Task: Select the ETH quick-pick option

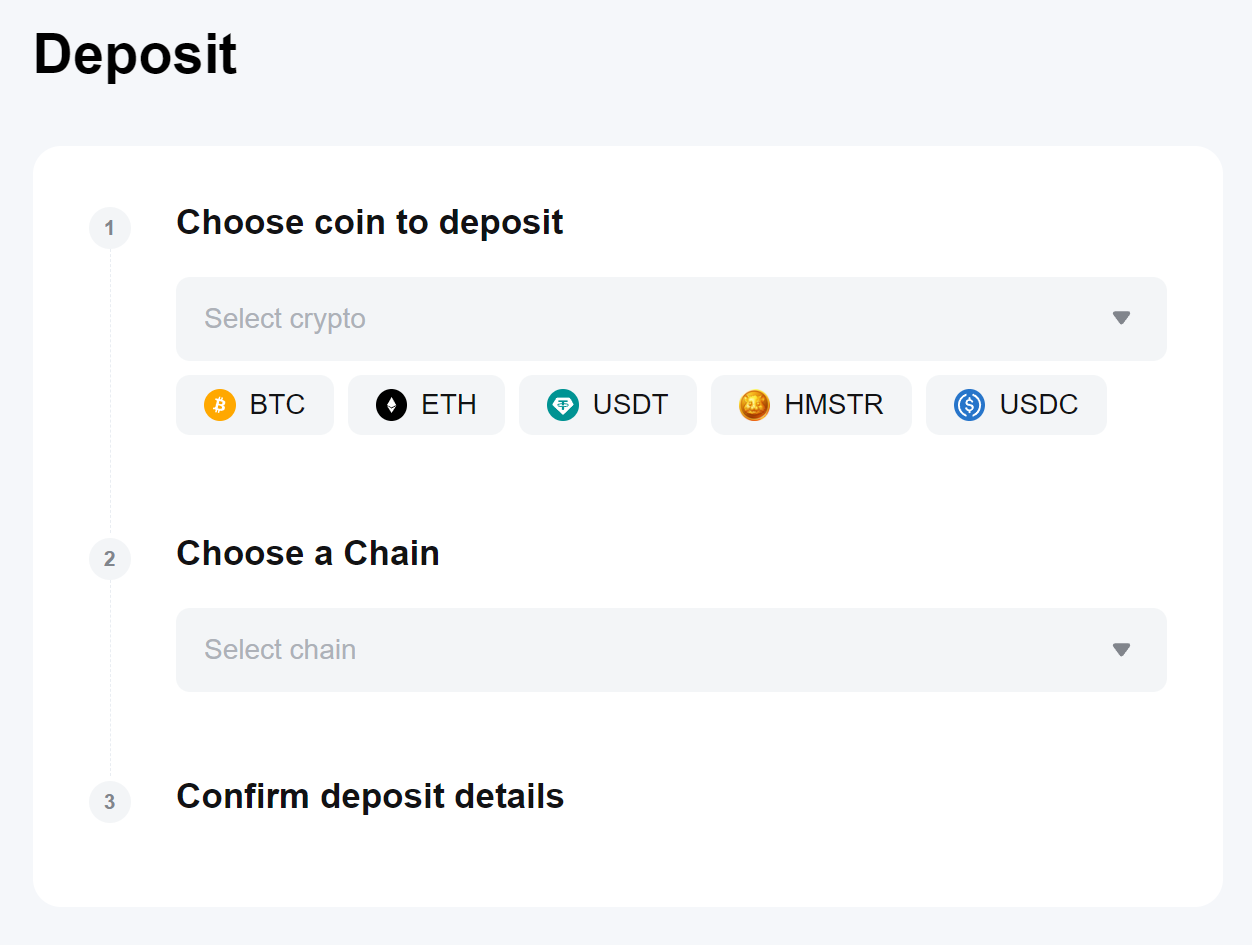Action: 426,405
